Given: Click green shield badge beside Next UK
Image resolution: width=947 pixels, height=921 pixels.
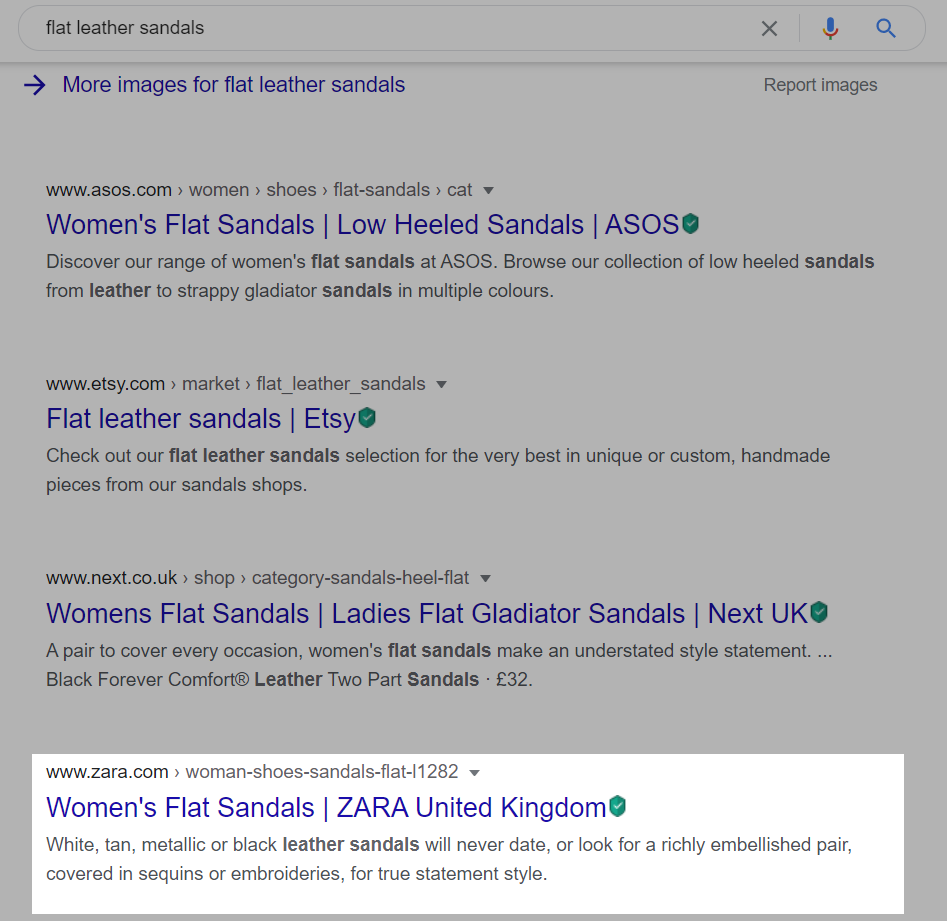Looking at the screenshot, I should tap(819, 612).
